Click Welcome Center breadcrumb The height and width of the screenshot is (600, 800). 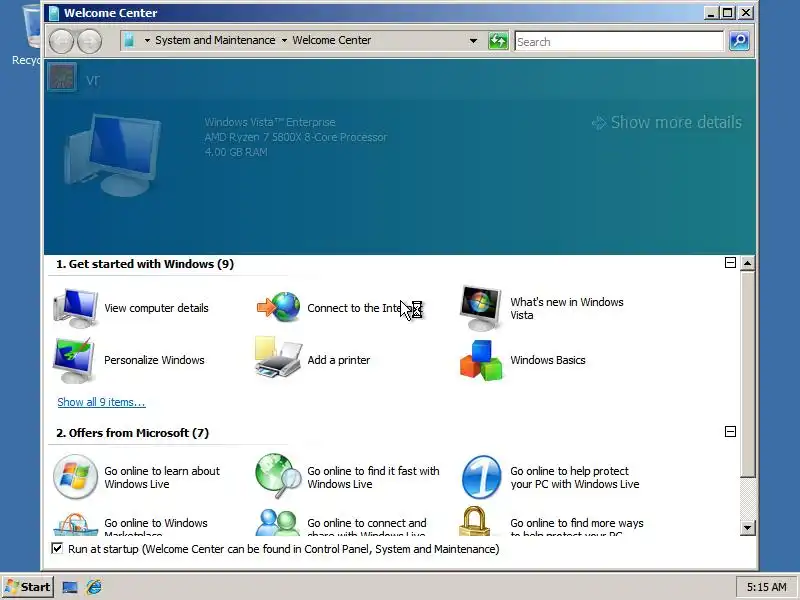[332, 40]
